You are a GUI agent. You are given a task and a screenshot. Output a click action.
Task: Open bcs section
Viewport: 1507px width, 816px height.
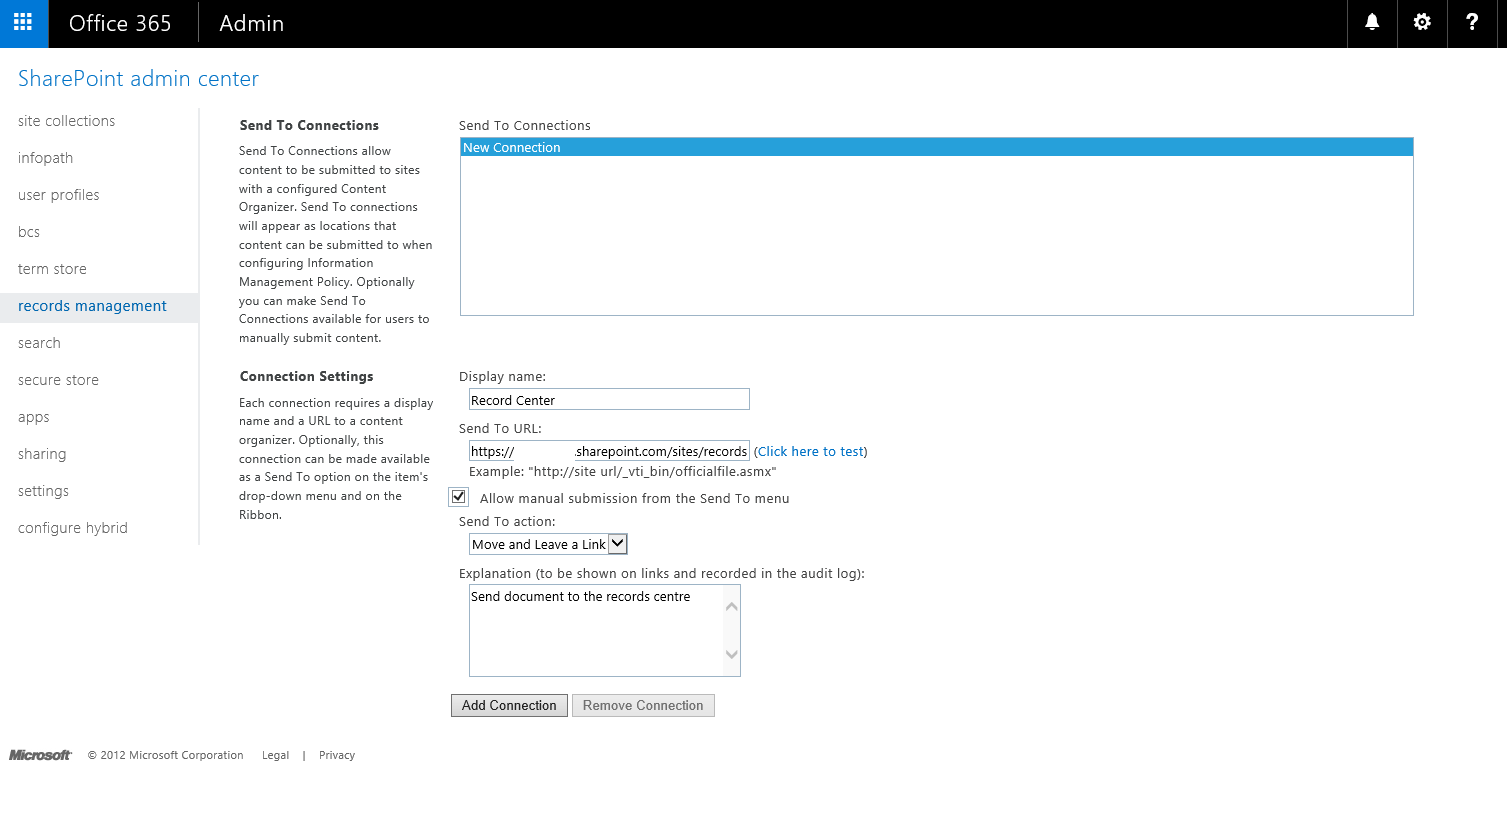coord(29,232)
